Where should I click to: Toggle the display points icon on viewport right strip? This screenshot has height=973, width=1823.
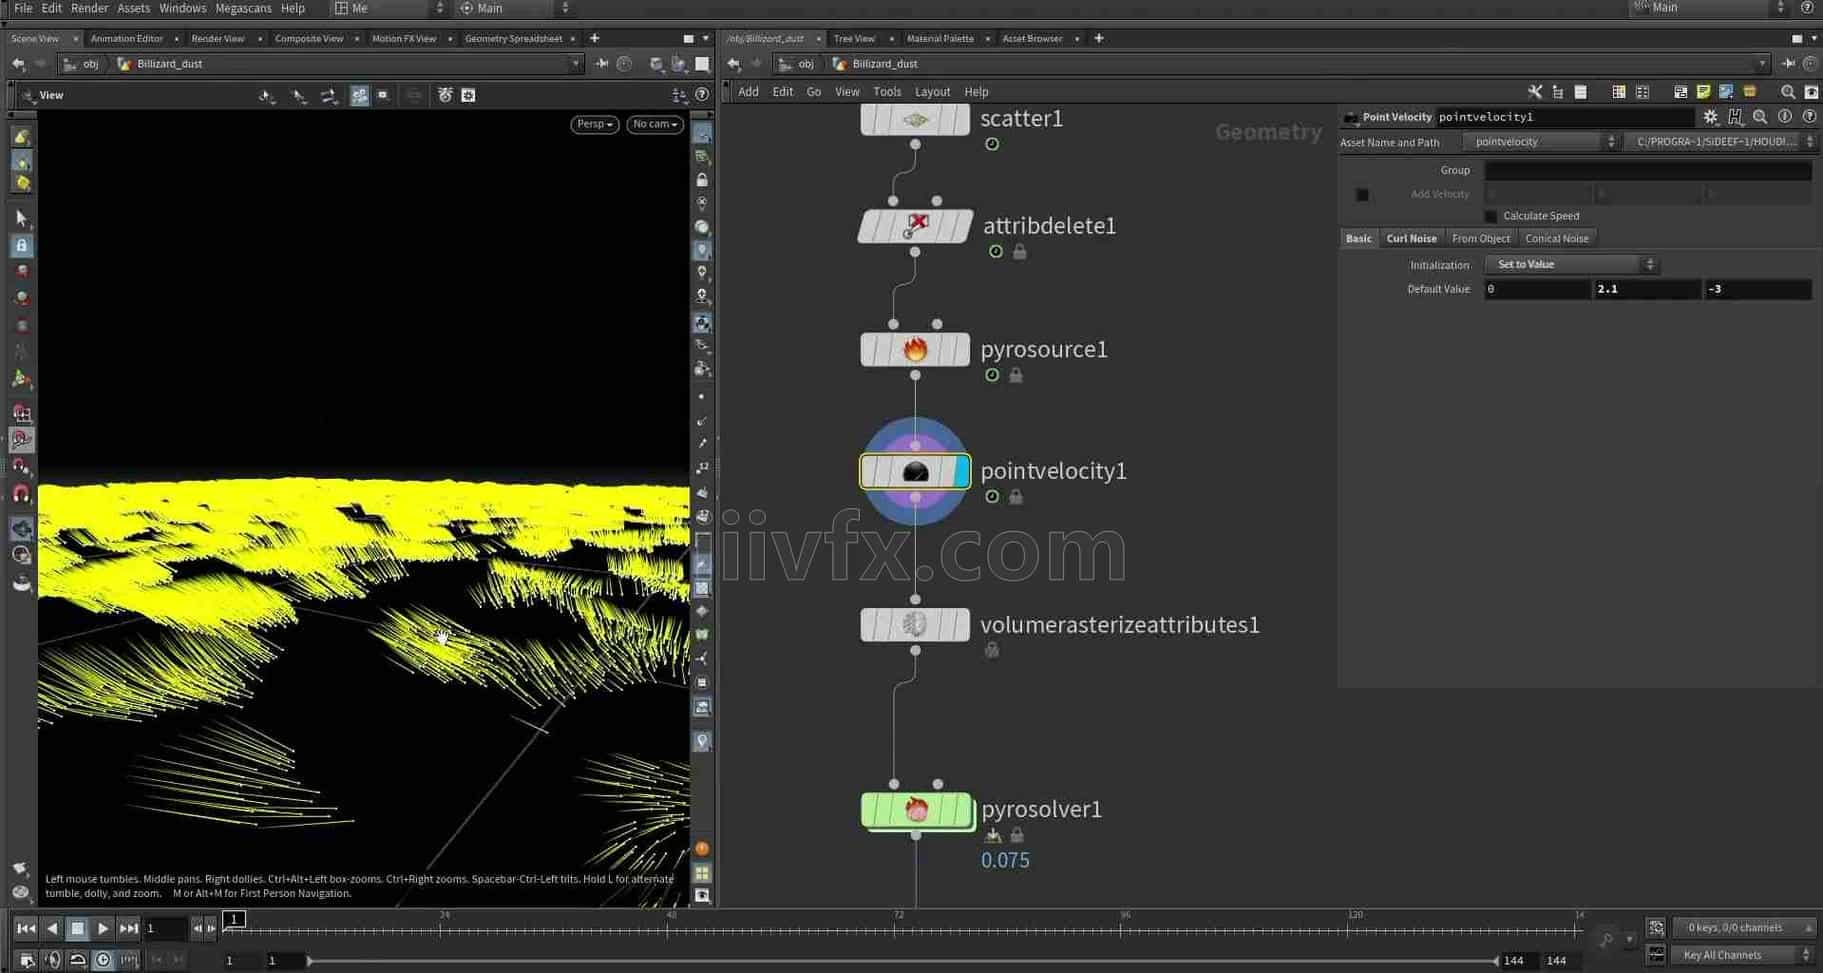701,396
